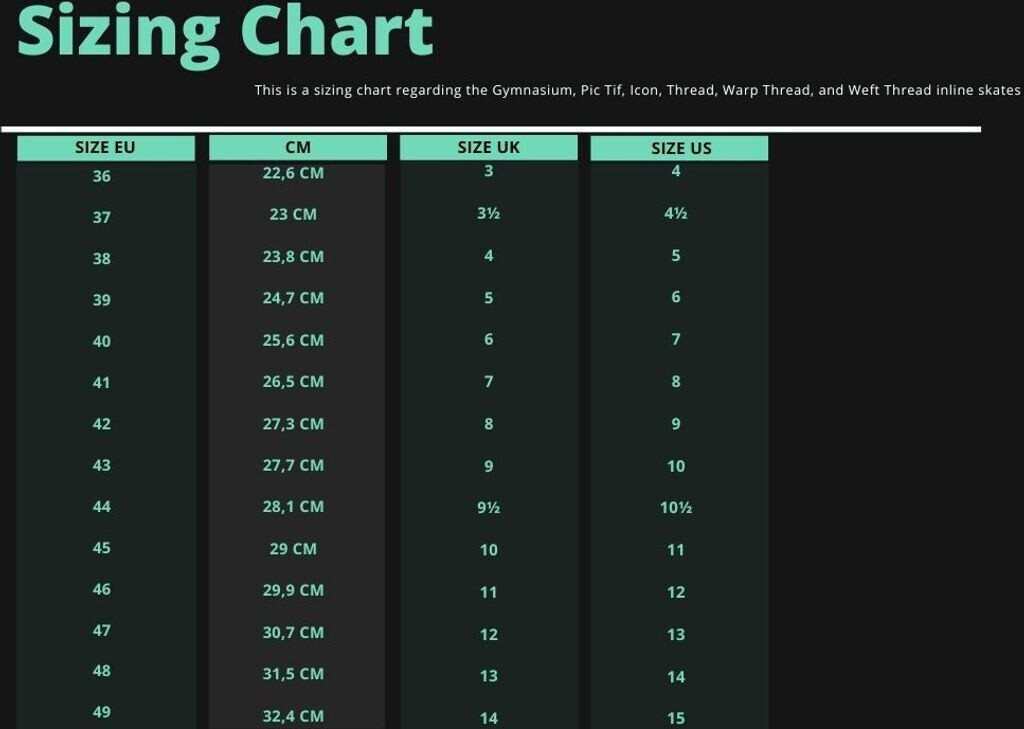Click the inline skates description text
The width and height of the screenshot is (1024, 729).
click(637, 90)
